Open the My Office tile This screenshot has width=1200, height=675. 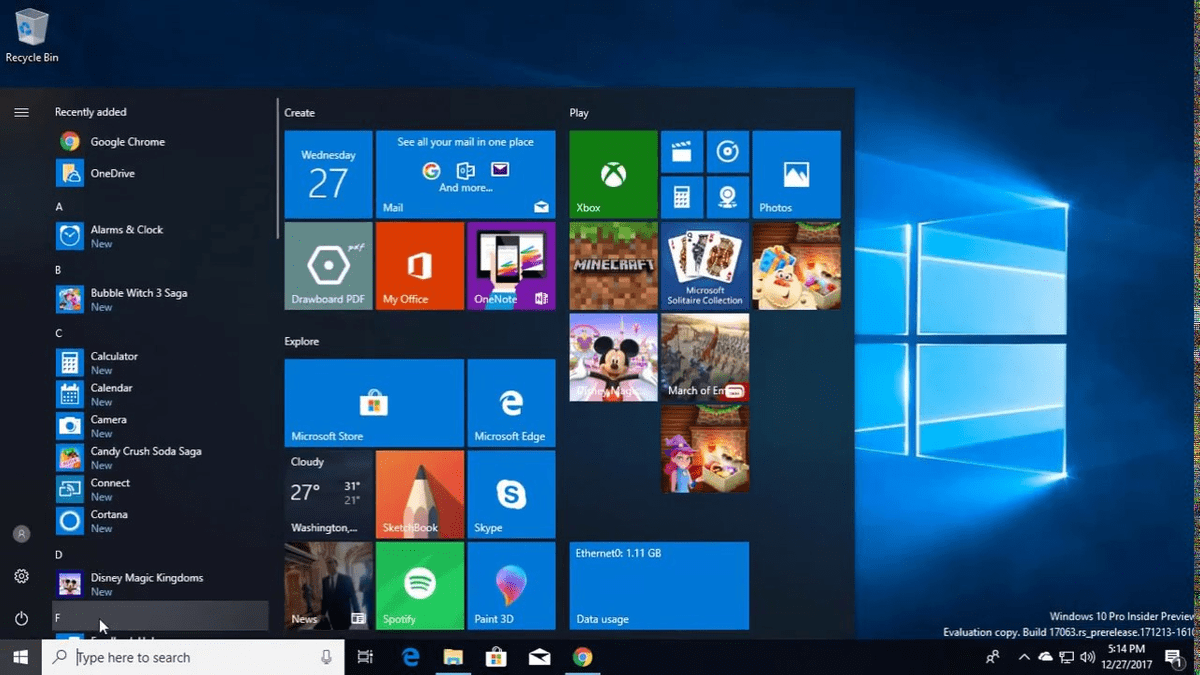419,265
